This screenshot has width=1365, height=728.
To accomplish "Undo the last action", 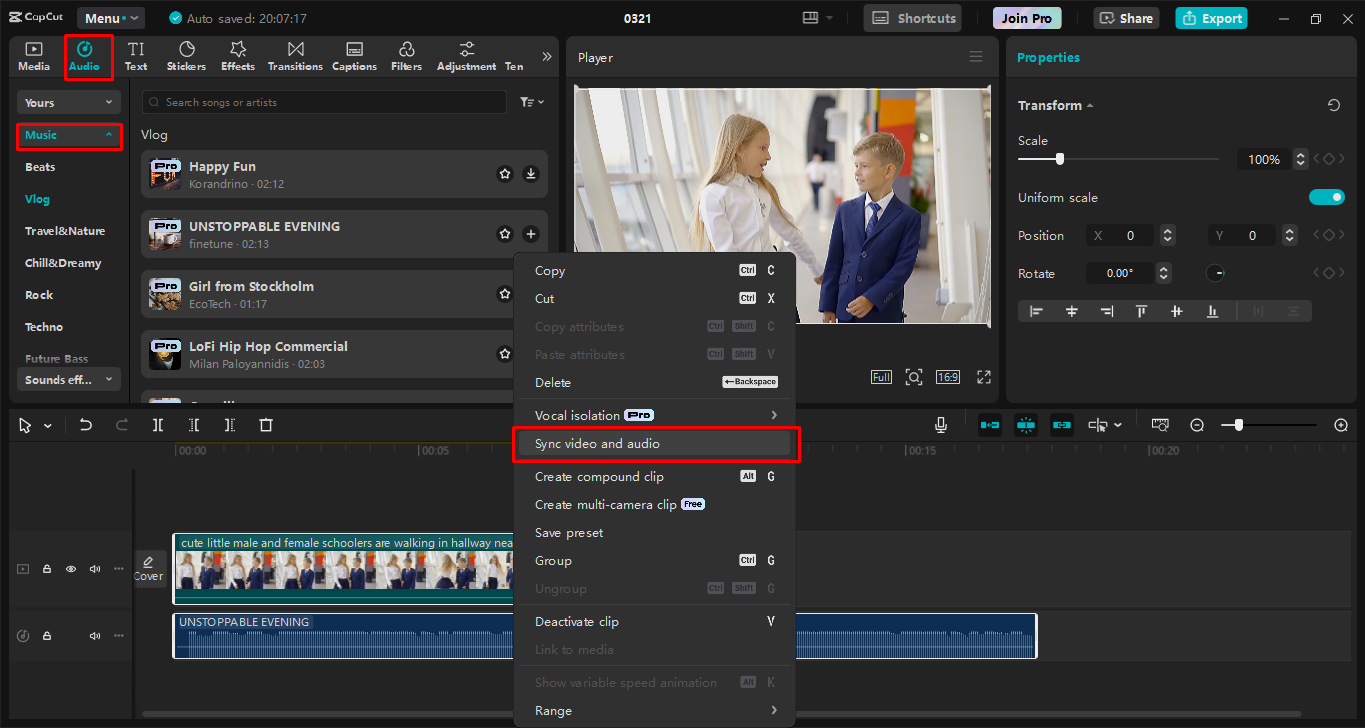I will (x=85, y=424).
